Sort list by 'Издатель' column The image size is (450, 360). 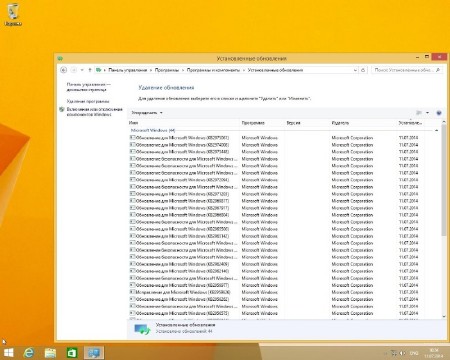coord(363,123)
